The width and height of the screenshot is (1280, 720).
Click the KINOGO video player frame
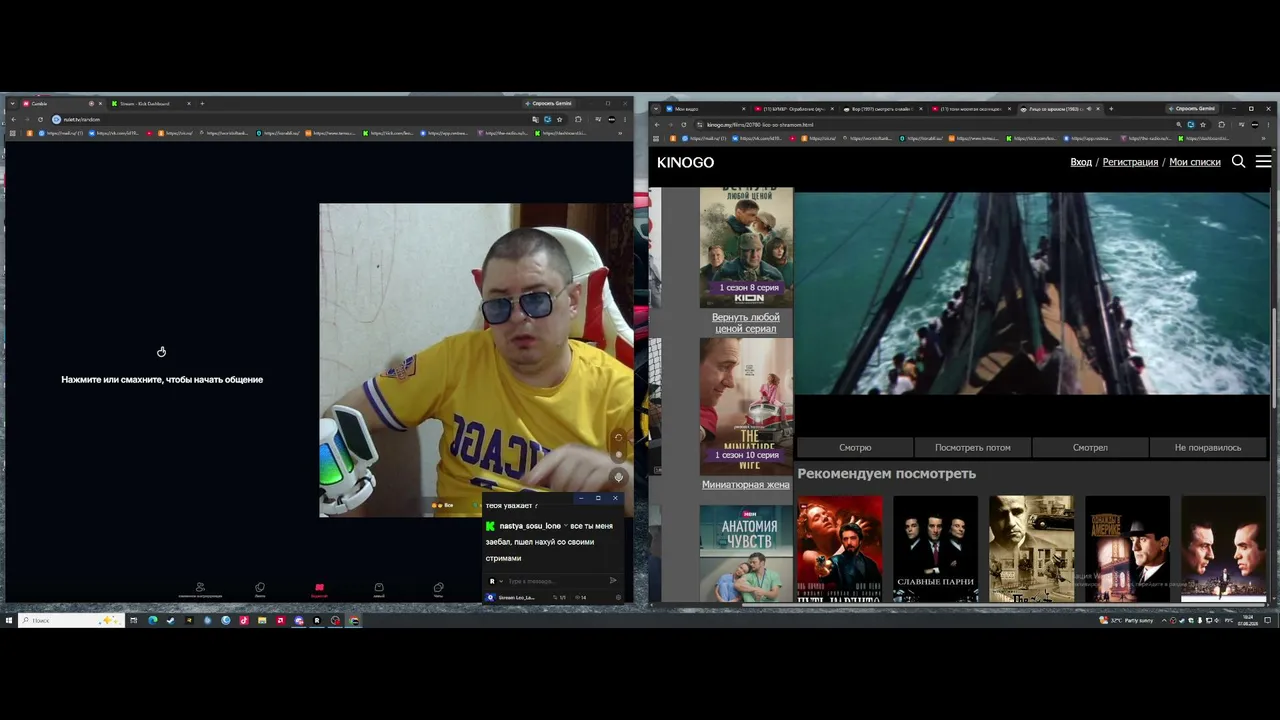tap(1032, 294)
